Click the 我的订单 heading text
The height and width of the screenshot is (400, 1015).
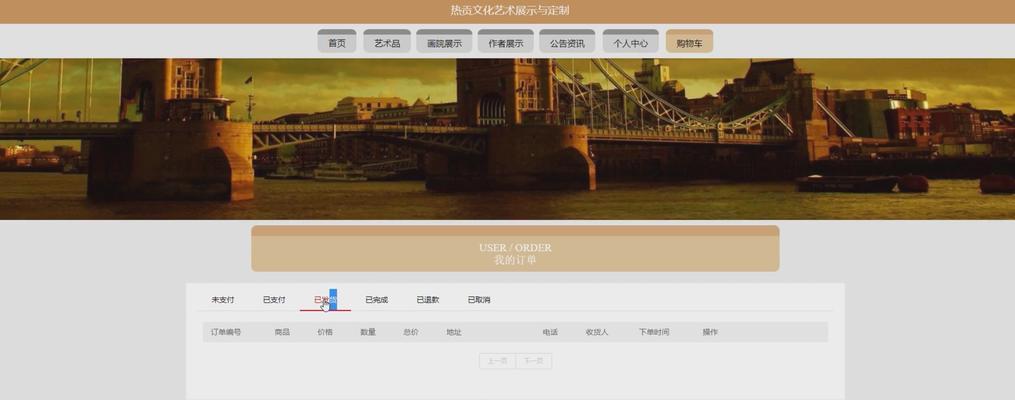click(515, 260)
